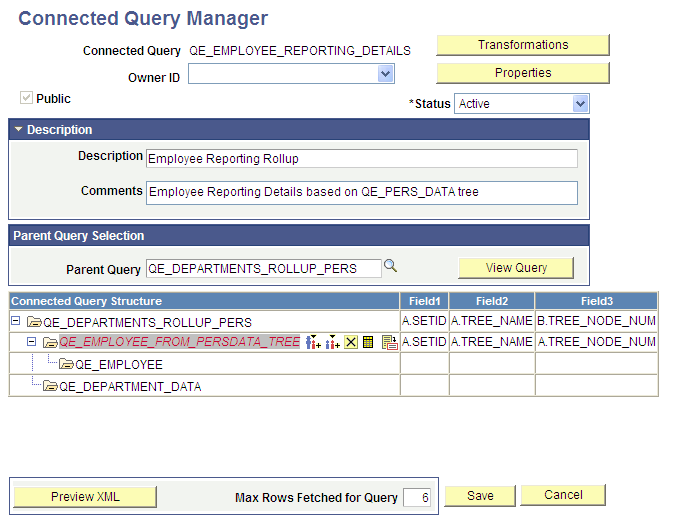
Task: Click the Transformations button
Action: [523, 45]
